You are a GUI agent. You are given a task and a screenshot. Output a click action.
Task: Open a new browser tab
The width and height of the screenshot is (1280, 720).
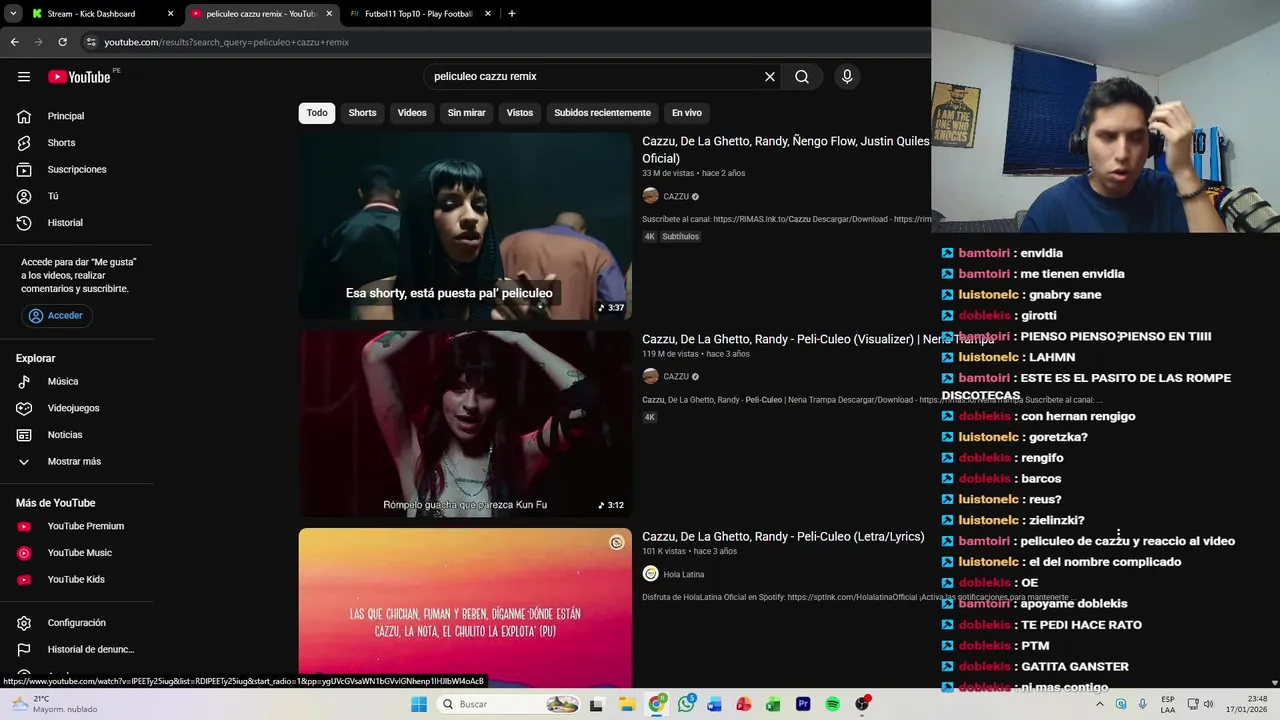point(512,14)
